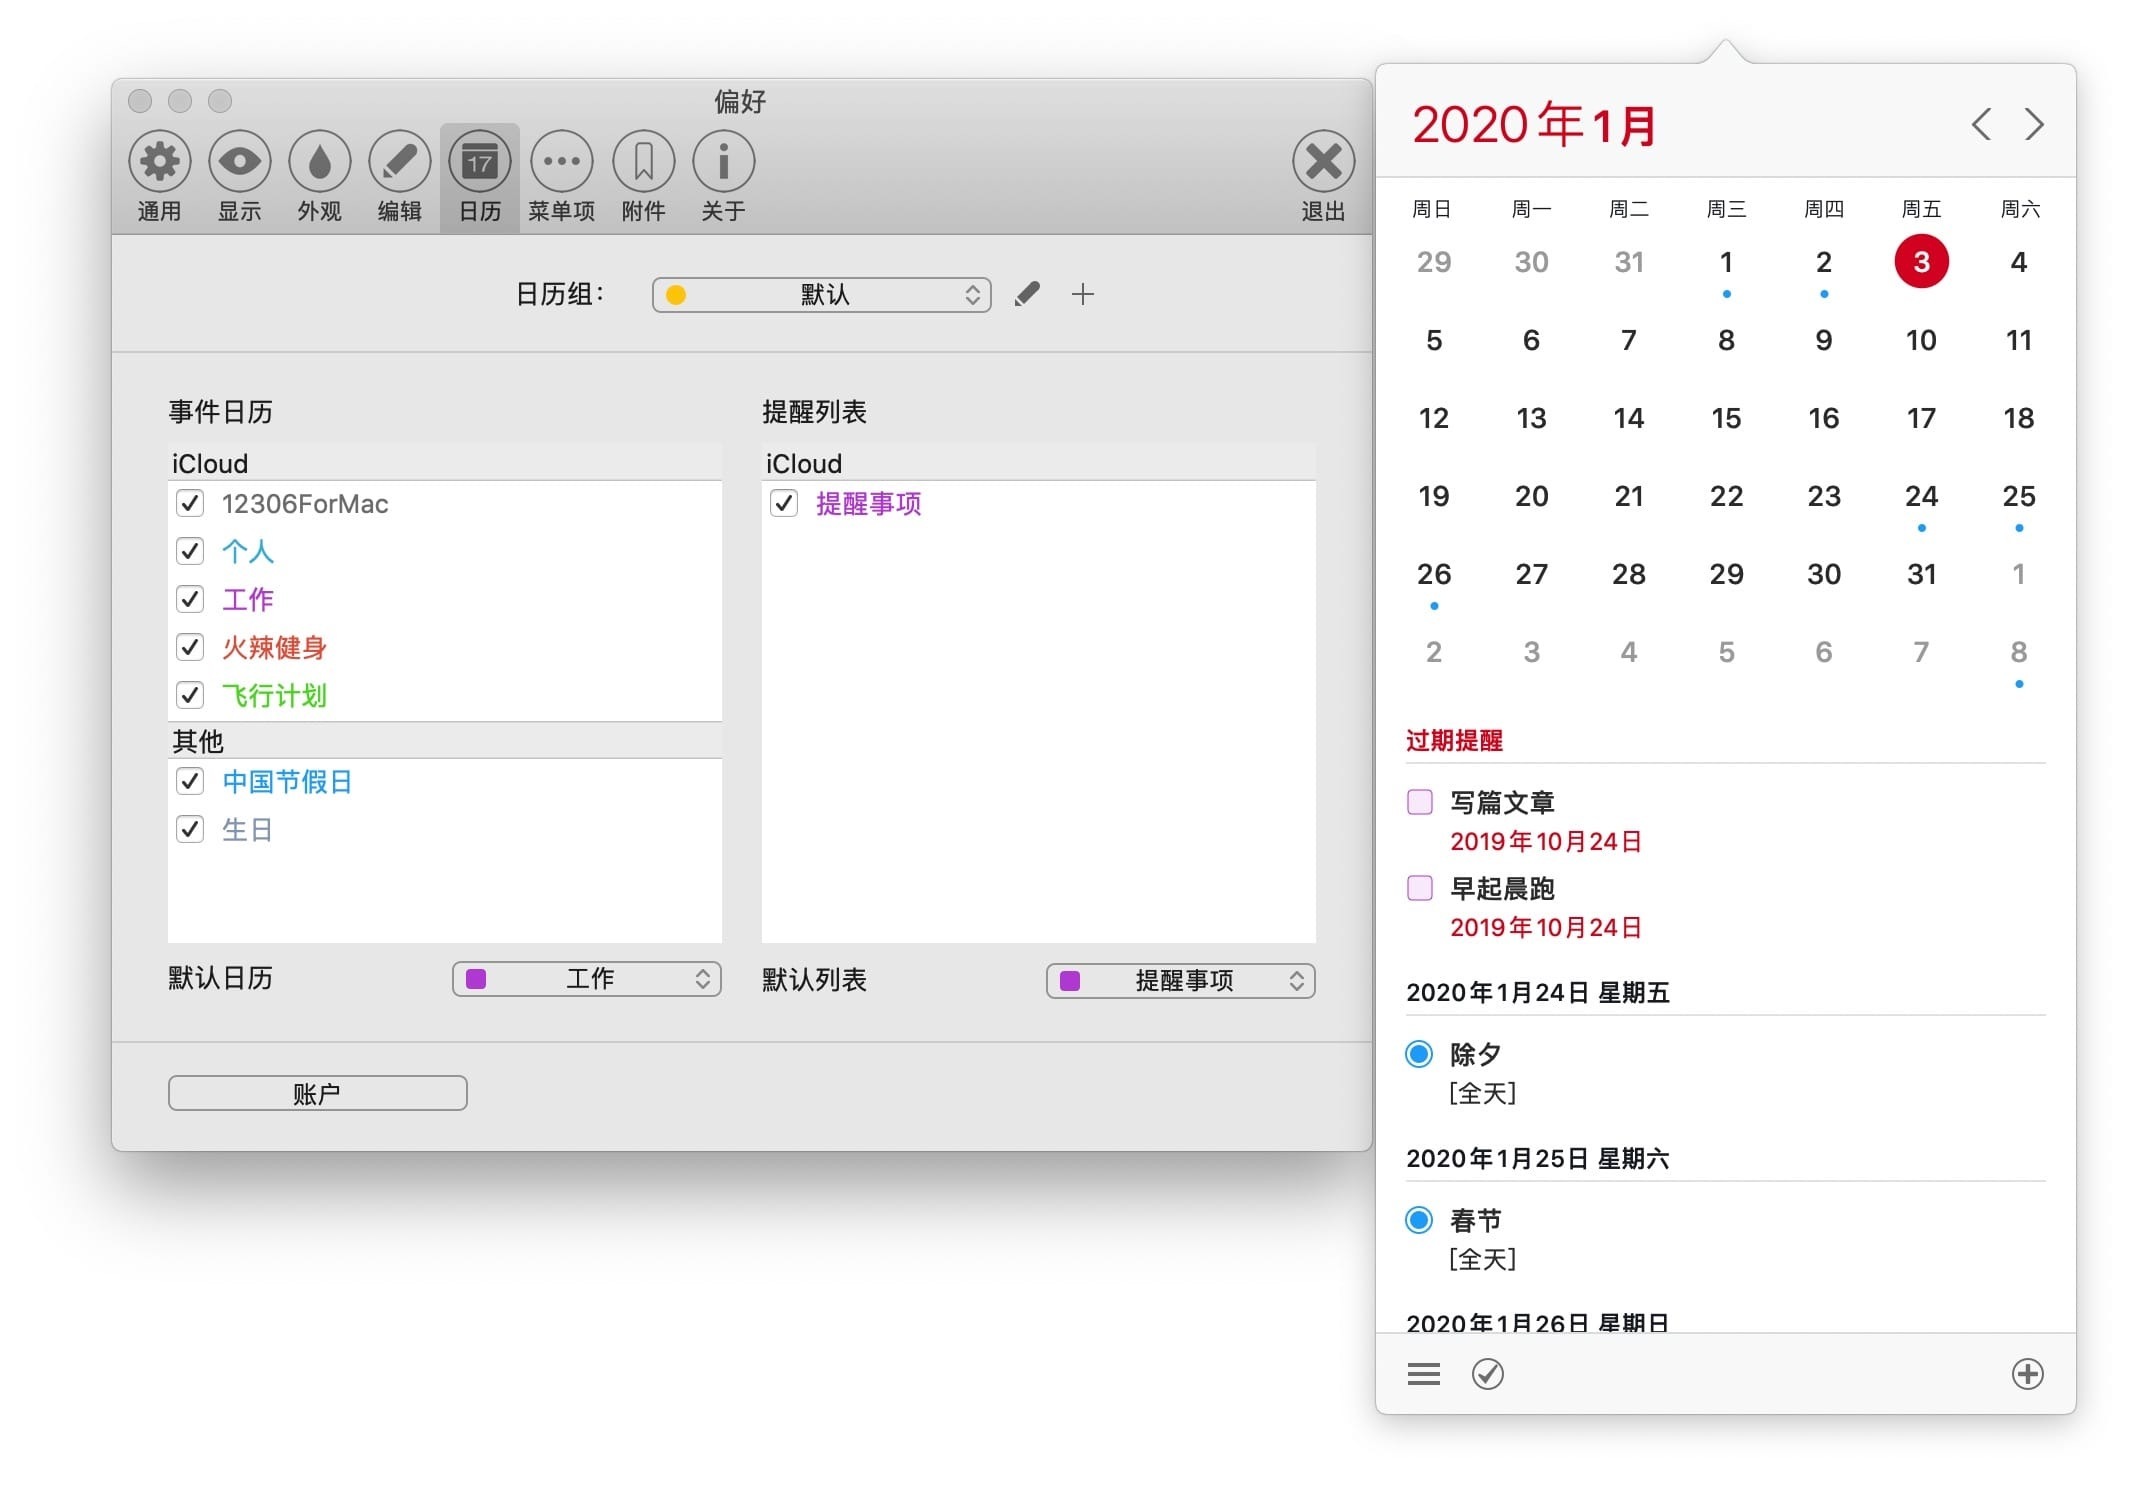2148x1494 pixels.
Task: Select the 编辑 editing tab
Action: 400,177
